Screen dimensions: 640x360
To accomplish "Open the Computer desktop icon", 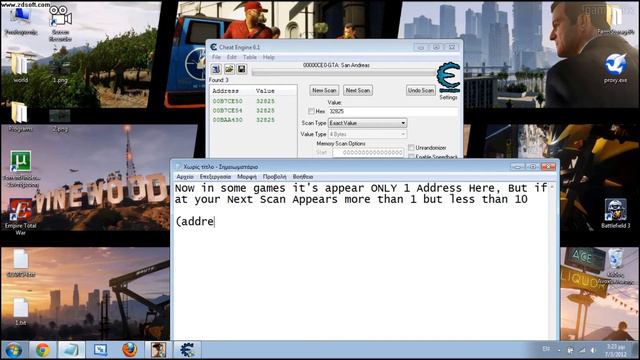I will tap(21, 20).
